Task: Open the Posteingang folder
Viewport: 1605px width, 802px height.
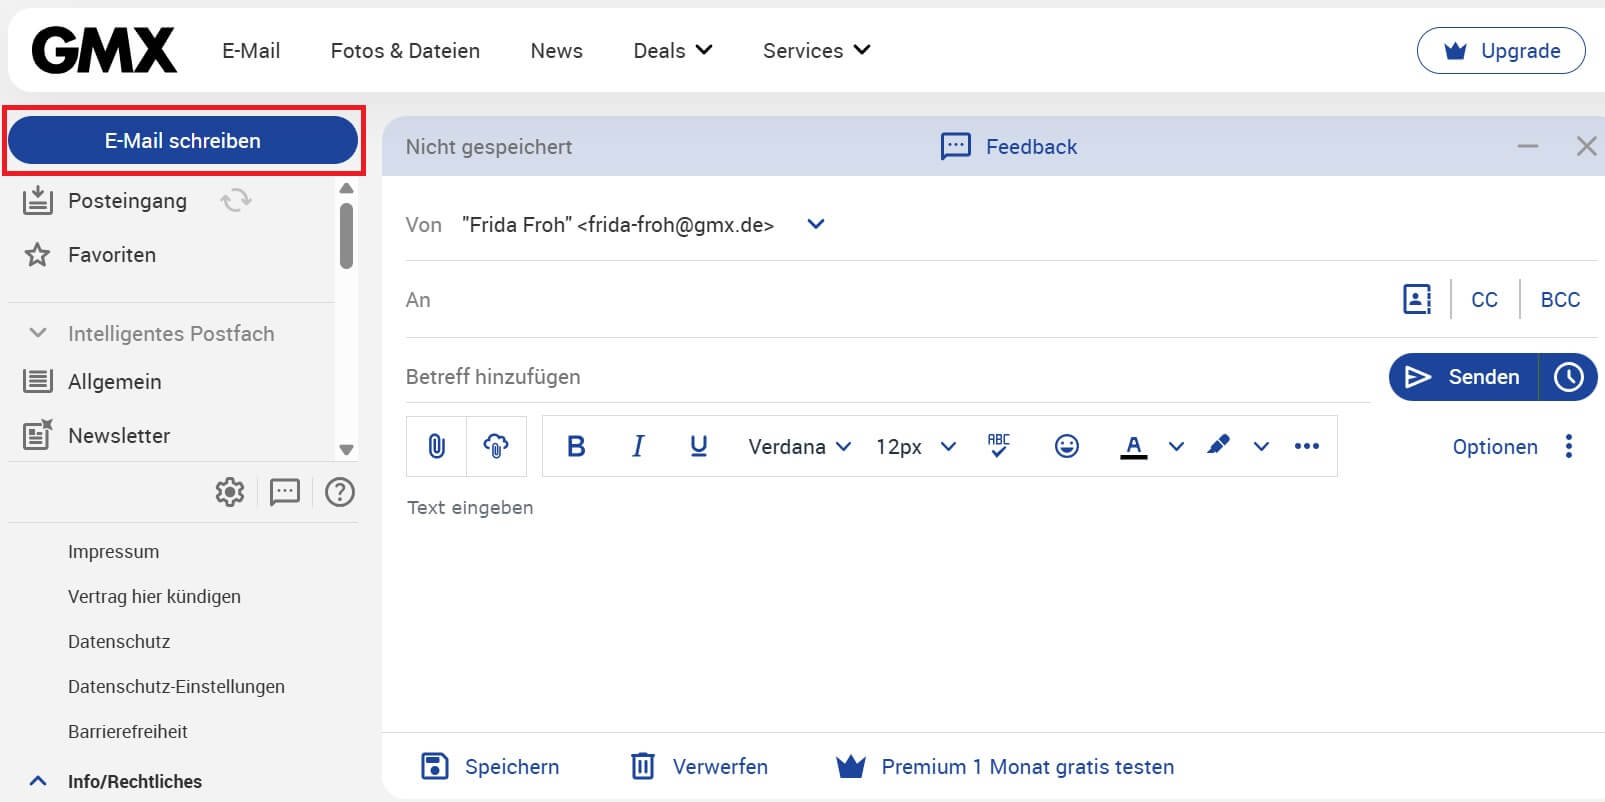Action: (127, 200)
